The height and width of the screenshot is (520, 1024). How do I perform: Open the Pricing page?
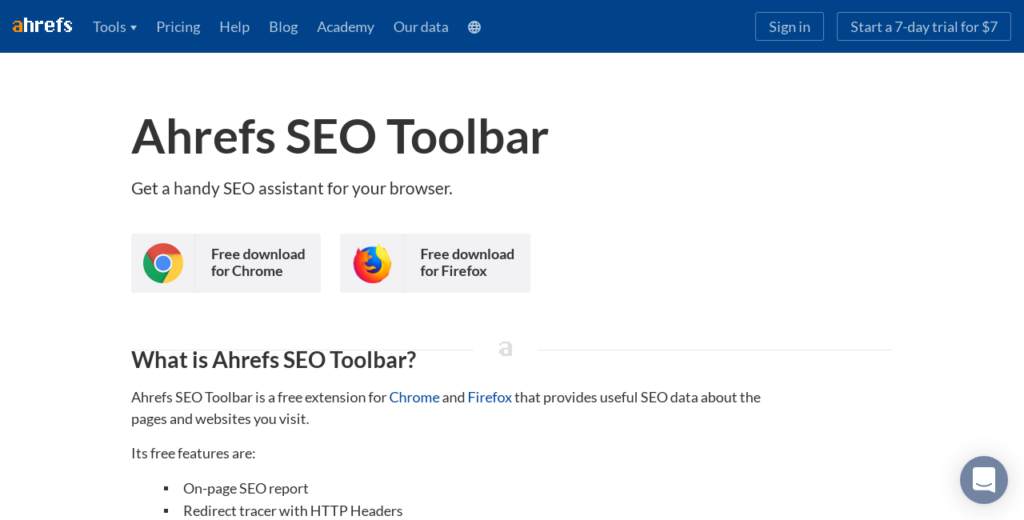[x=178, y=27]
